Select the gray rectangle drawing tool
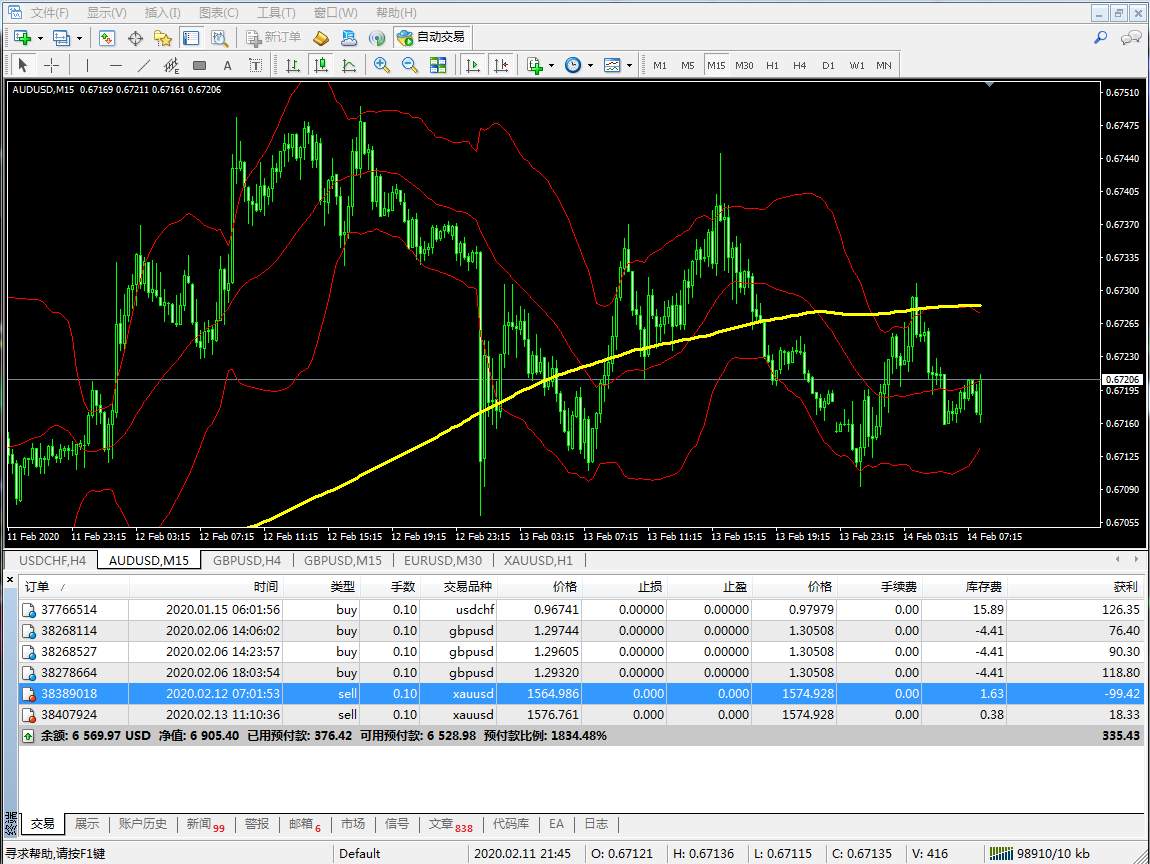This screenshot has width=1150, height=864. [x=199, y=65]
